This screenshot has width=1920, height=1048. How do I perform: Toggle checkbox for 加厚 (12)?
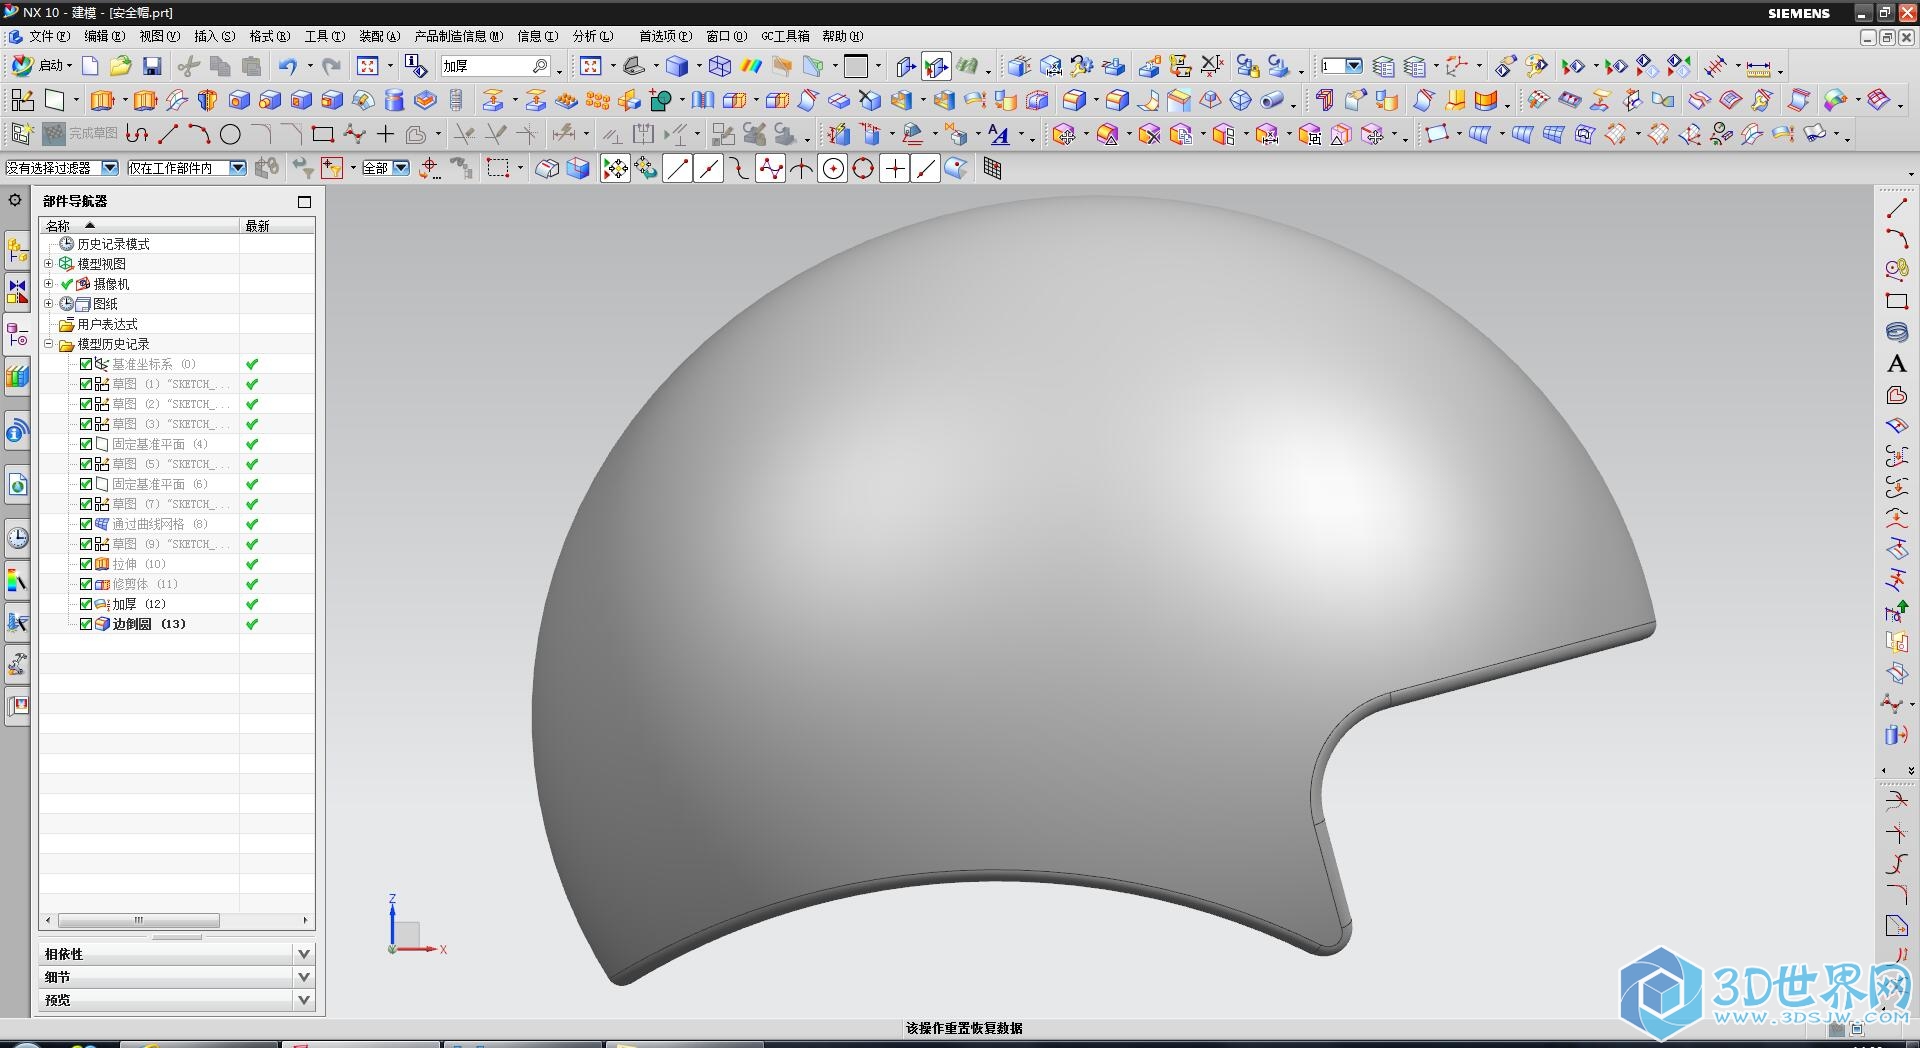[x=86, y=604]
